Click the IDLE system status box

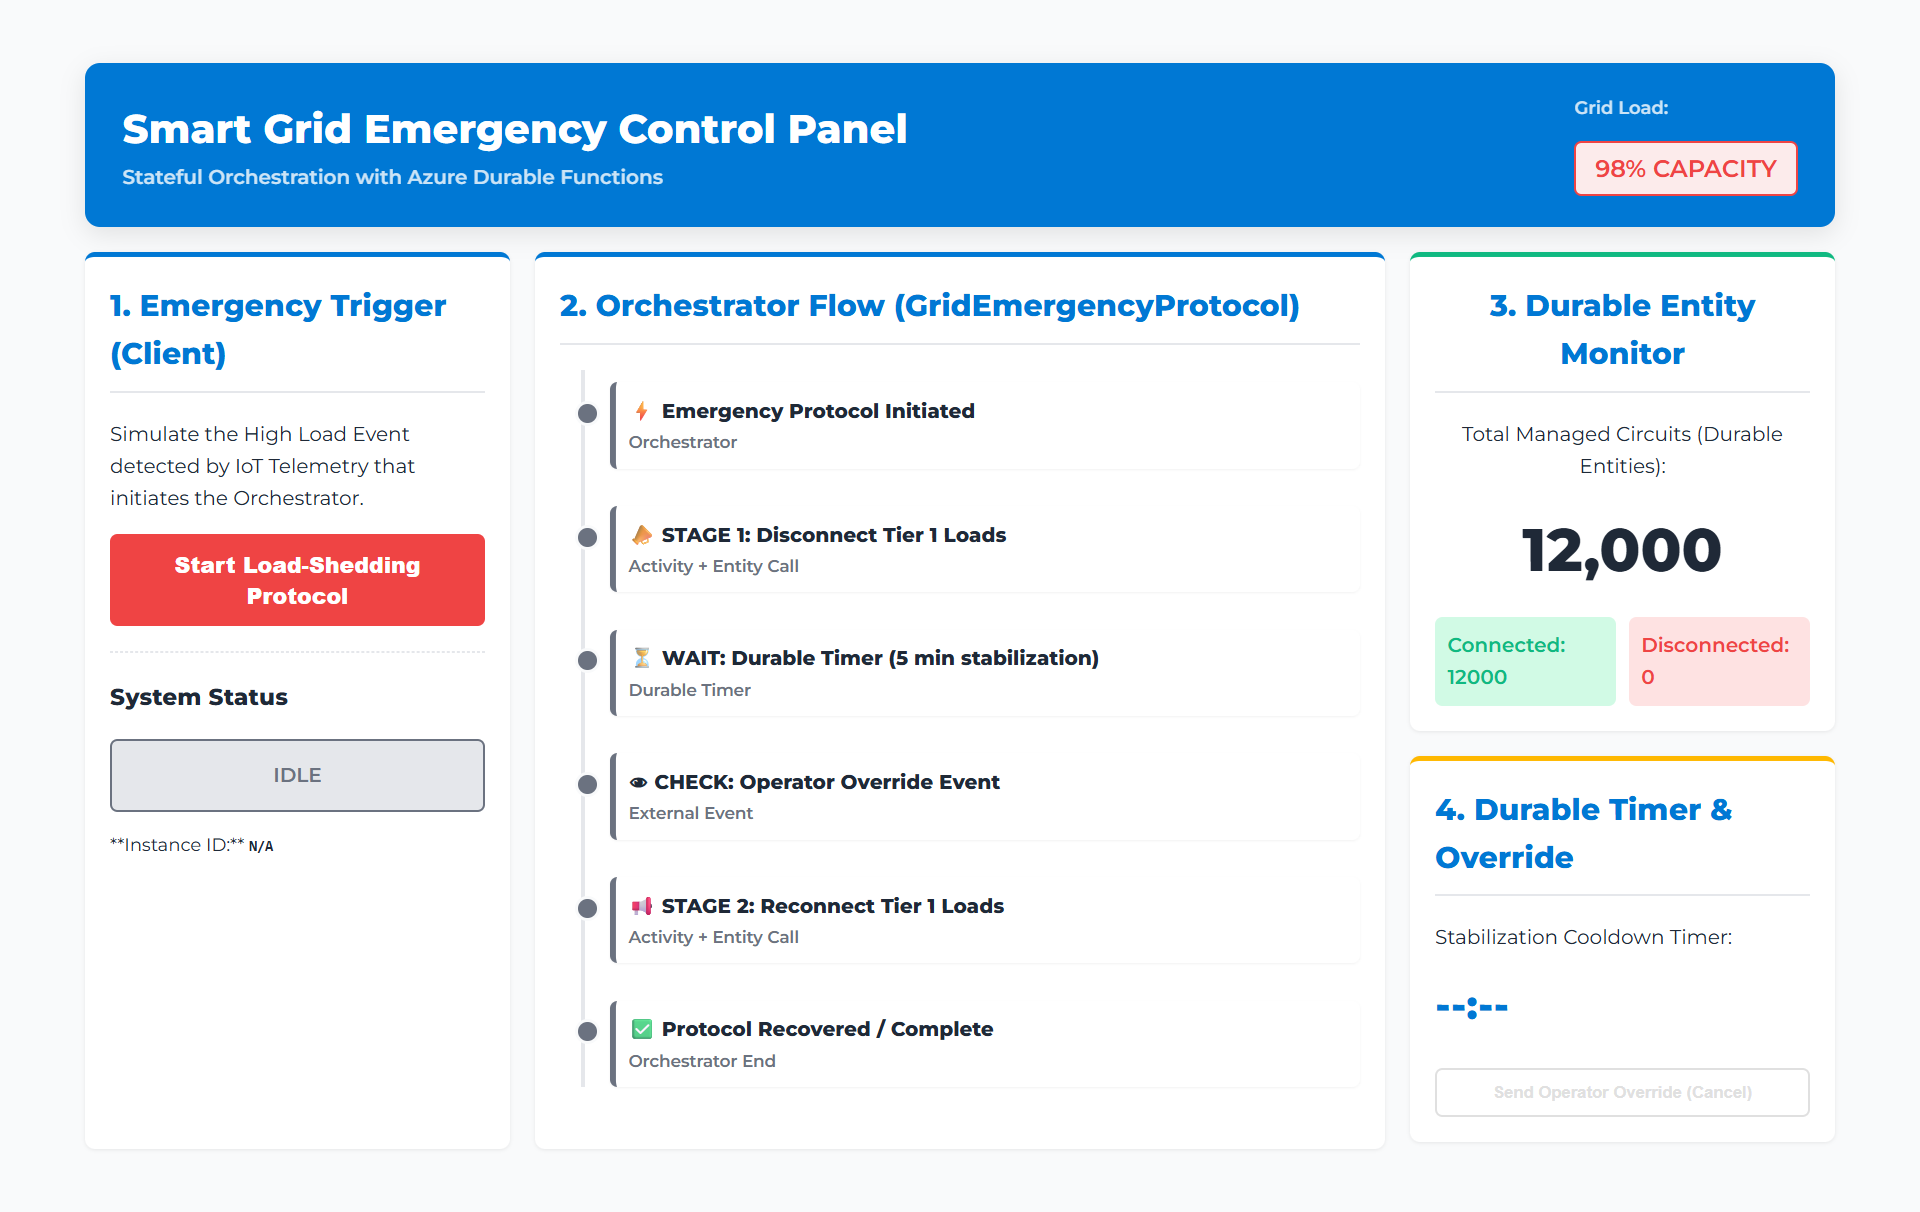[297, 775]
